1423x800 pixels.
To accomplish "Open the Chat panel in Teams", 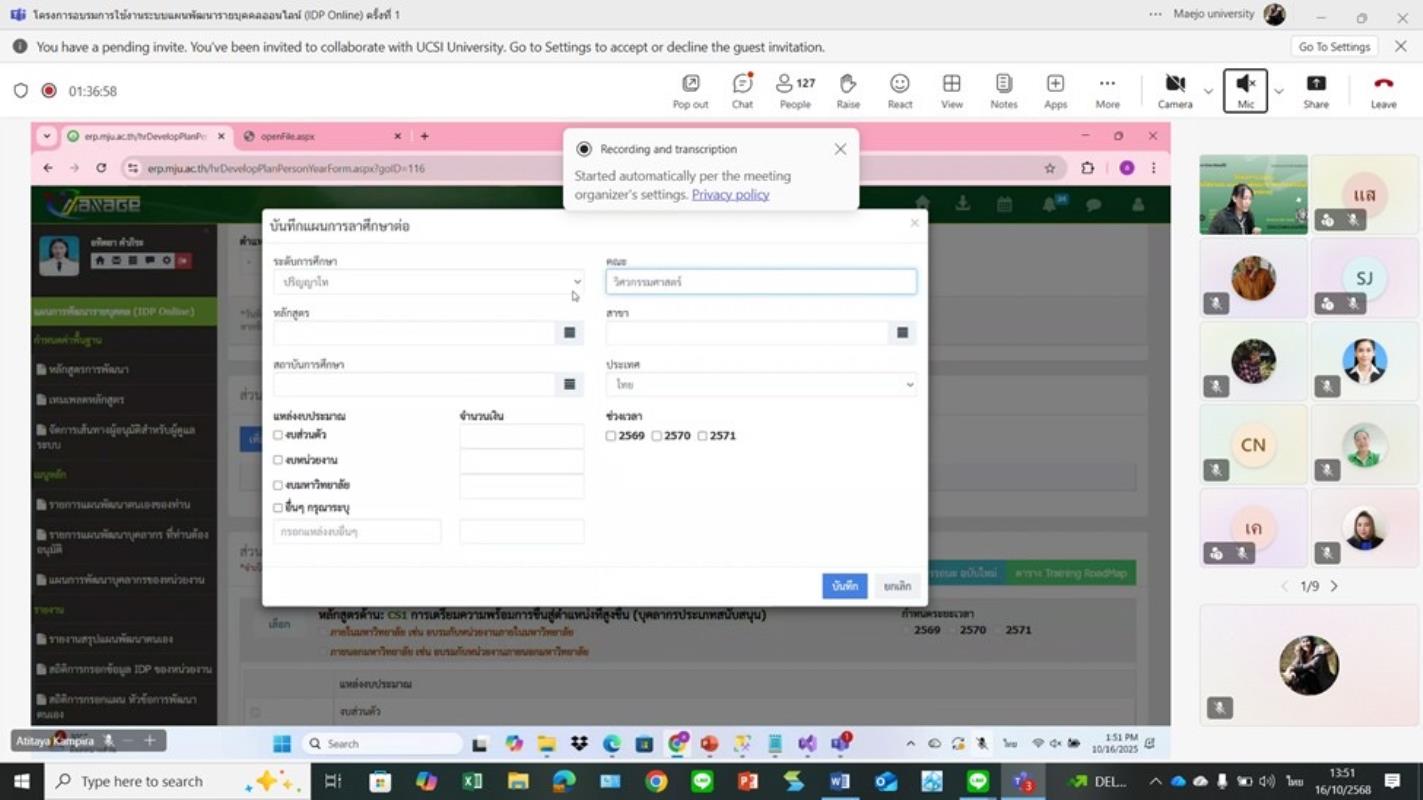I will [x=742, y=91].
